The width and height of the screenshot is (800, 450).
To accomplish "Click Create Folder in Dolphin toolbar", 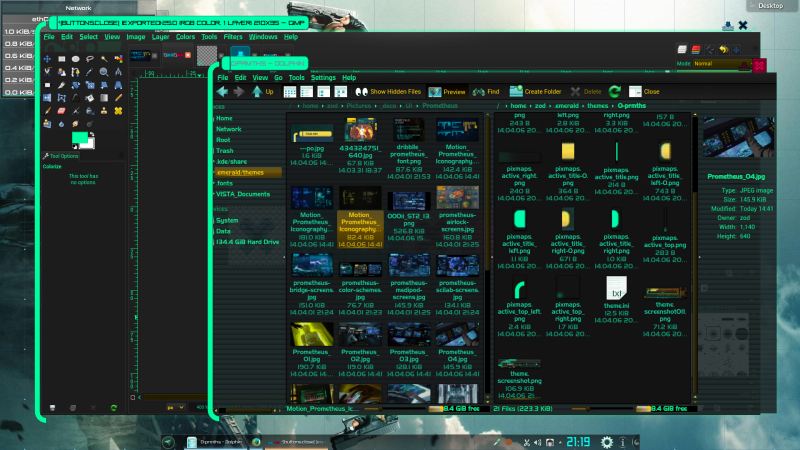I will [536, 92].
